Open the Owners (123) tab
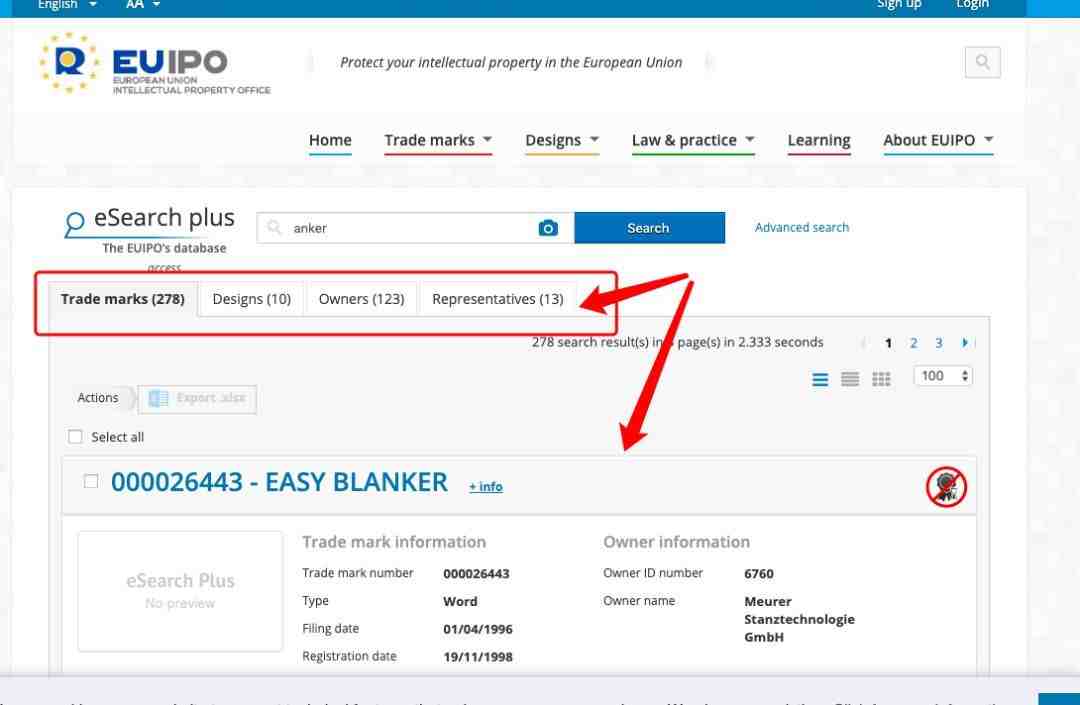This screenshot has width=1080, height=705. (x=361, y=299)
